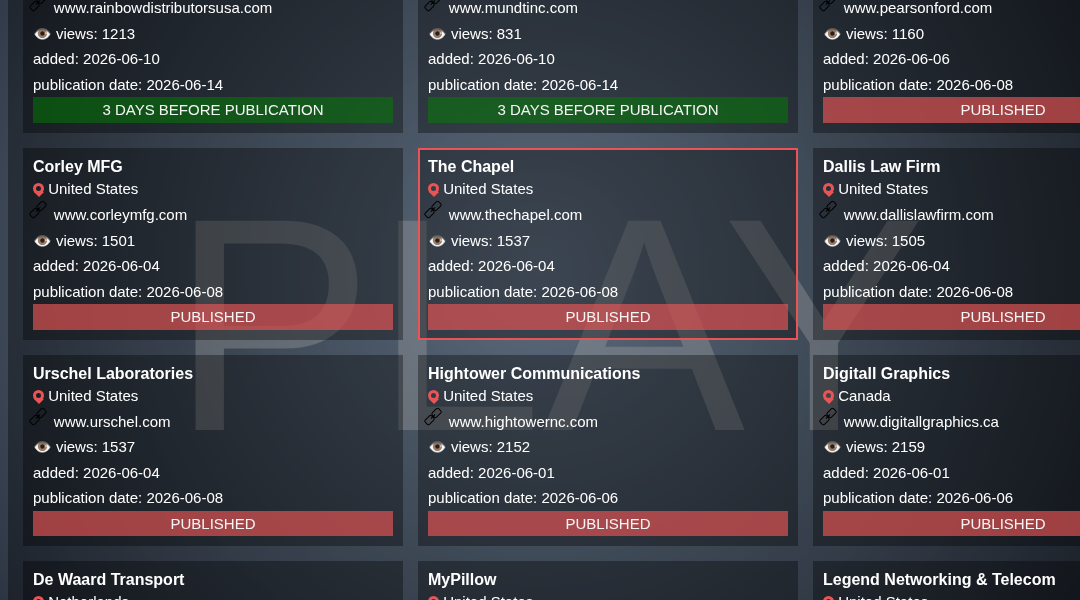Click eye icon on The Chapel card
The width and height of the screenshot is (1080, 600).
[437, 241]
